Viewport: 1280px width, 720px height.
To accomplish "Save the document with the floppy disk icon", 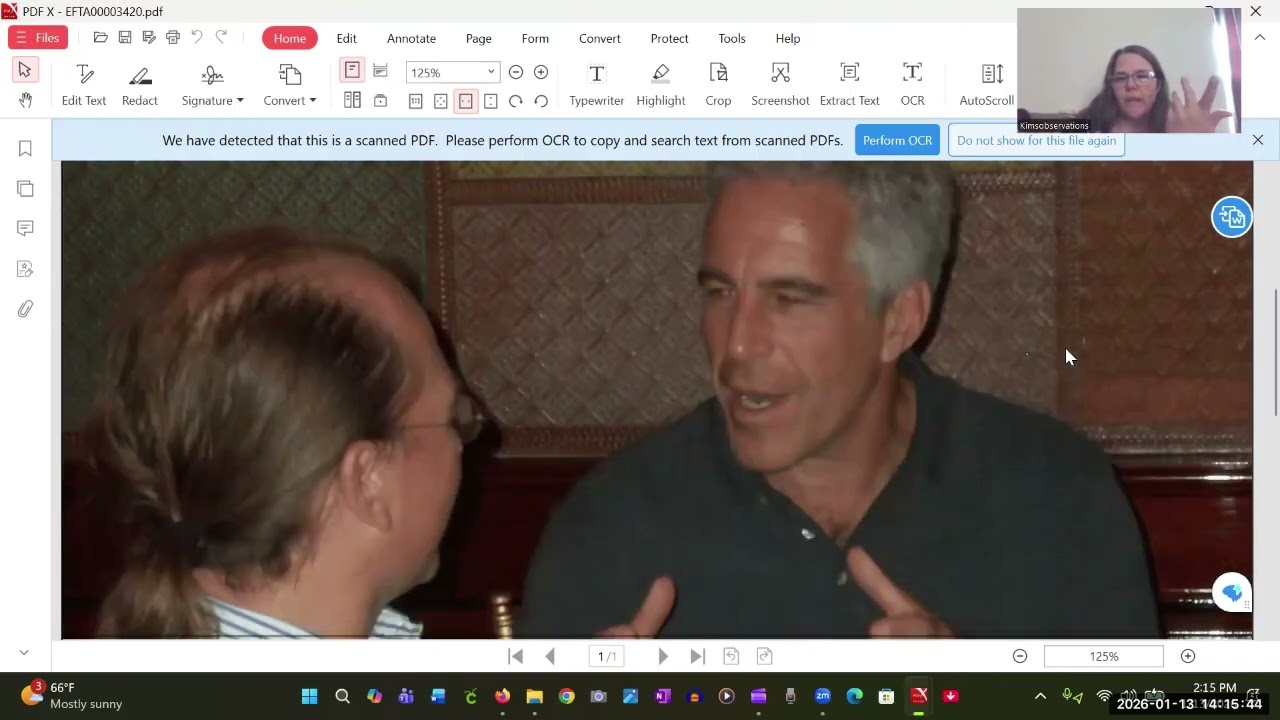I will point(125,38).
